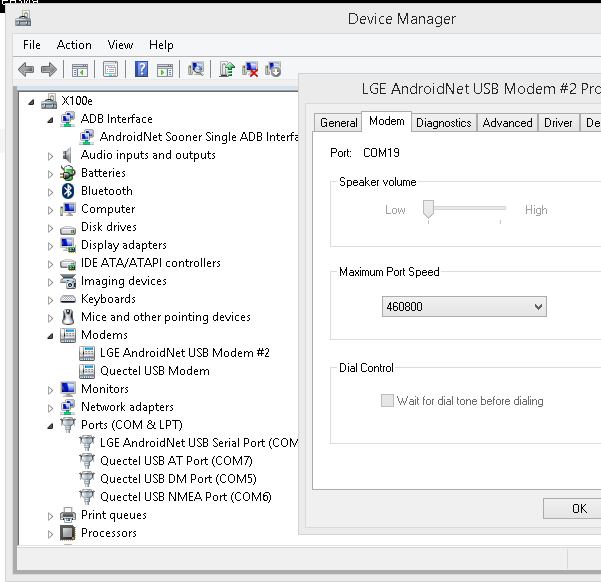Adjust the Speaker volume slider handle

(x=428, y=209)
